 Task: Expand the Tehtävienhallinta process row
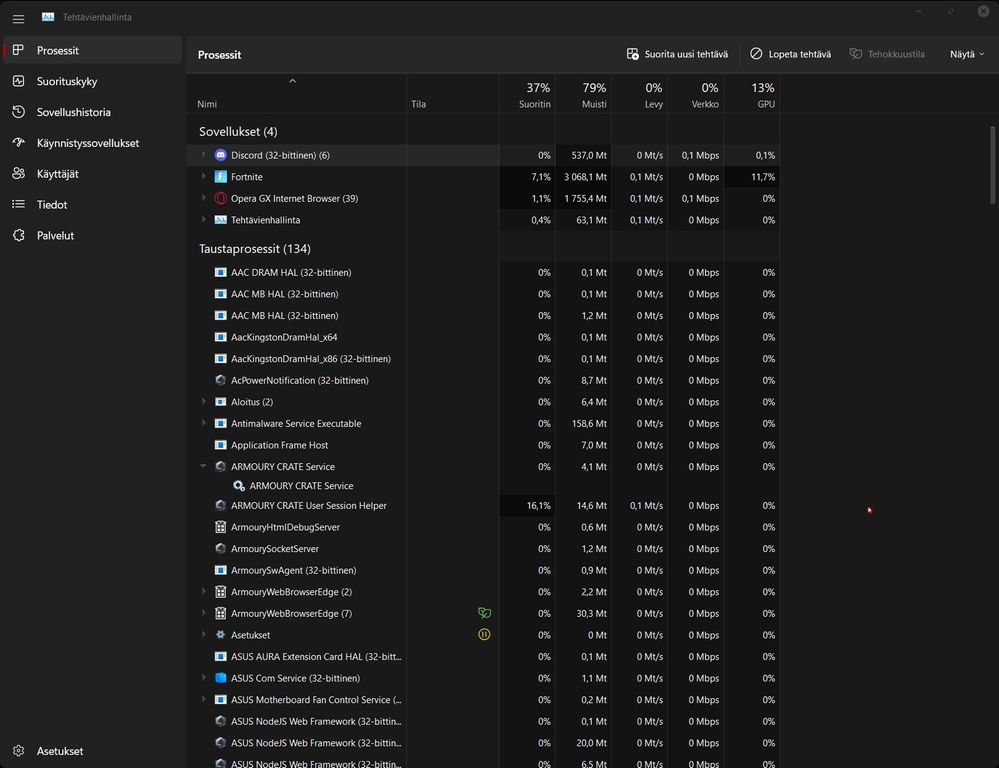click(204, 220)
